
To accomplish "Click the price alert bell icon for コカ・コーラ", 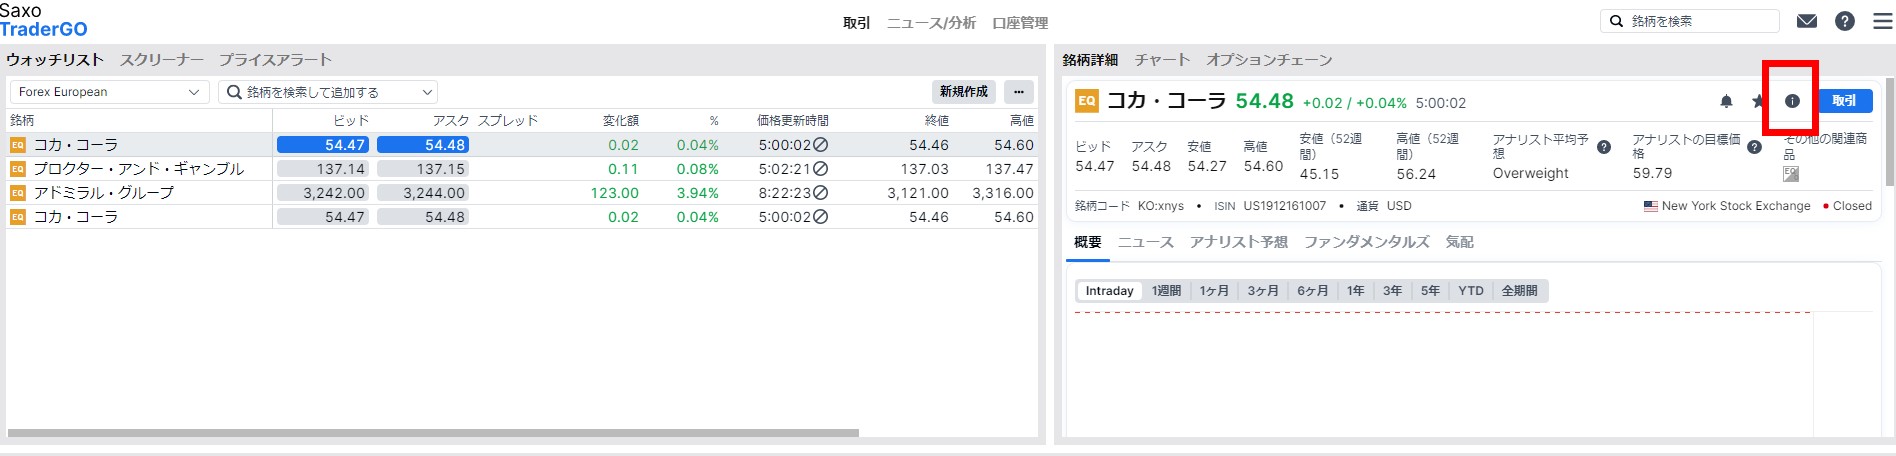I will 1726,101.
